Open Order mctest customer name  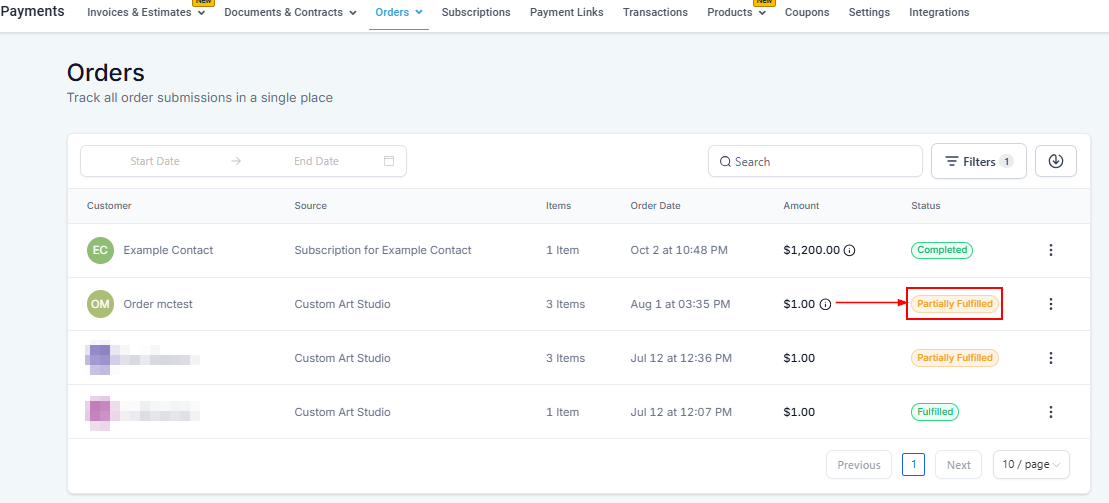158,304
